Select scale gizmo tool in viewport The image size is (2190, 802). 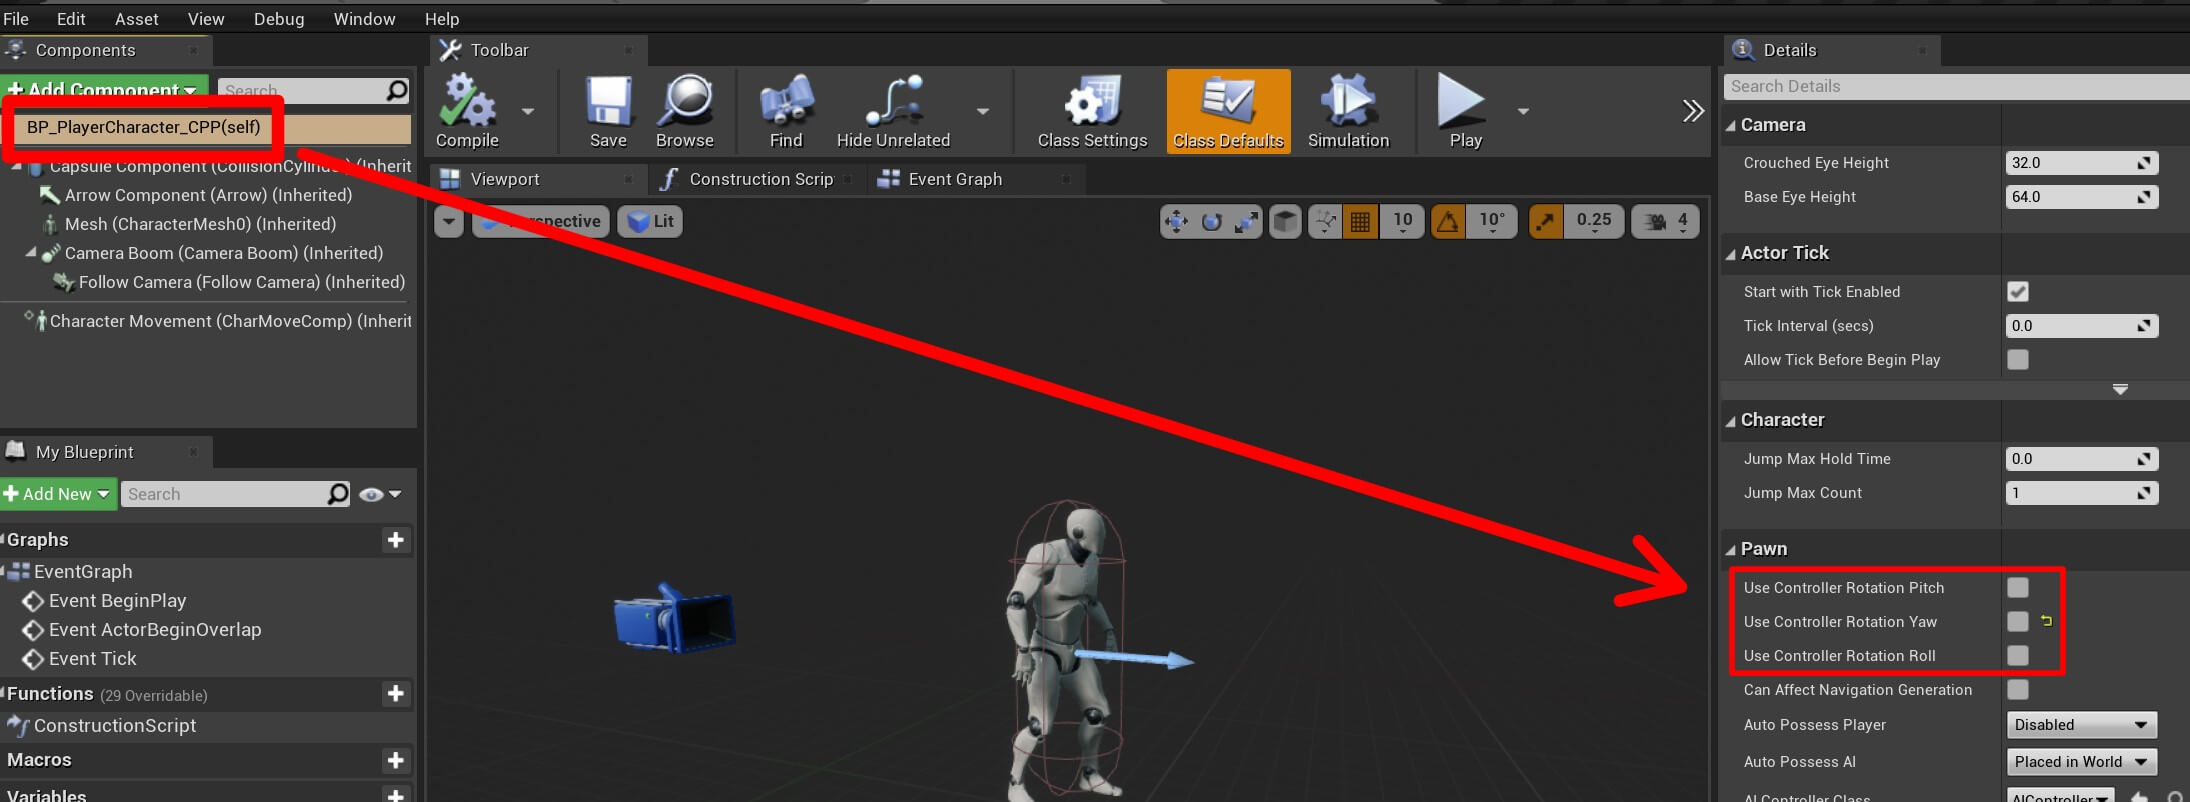pyautogui.click(x=1245, y=221)
